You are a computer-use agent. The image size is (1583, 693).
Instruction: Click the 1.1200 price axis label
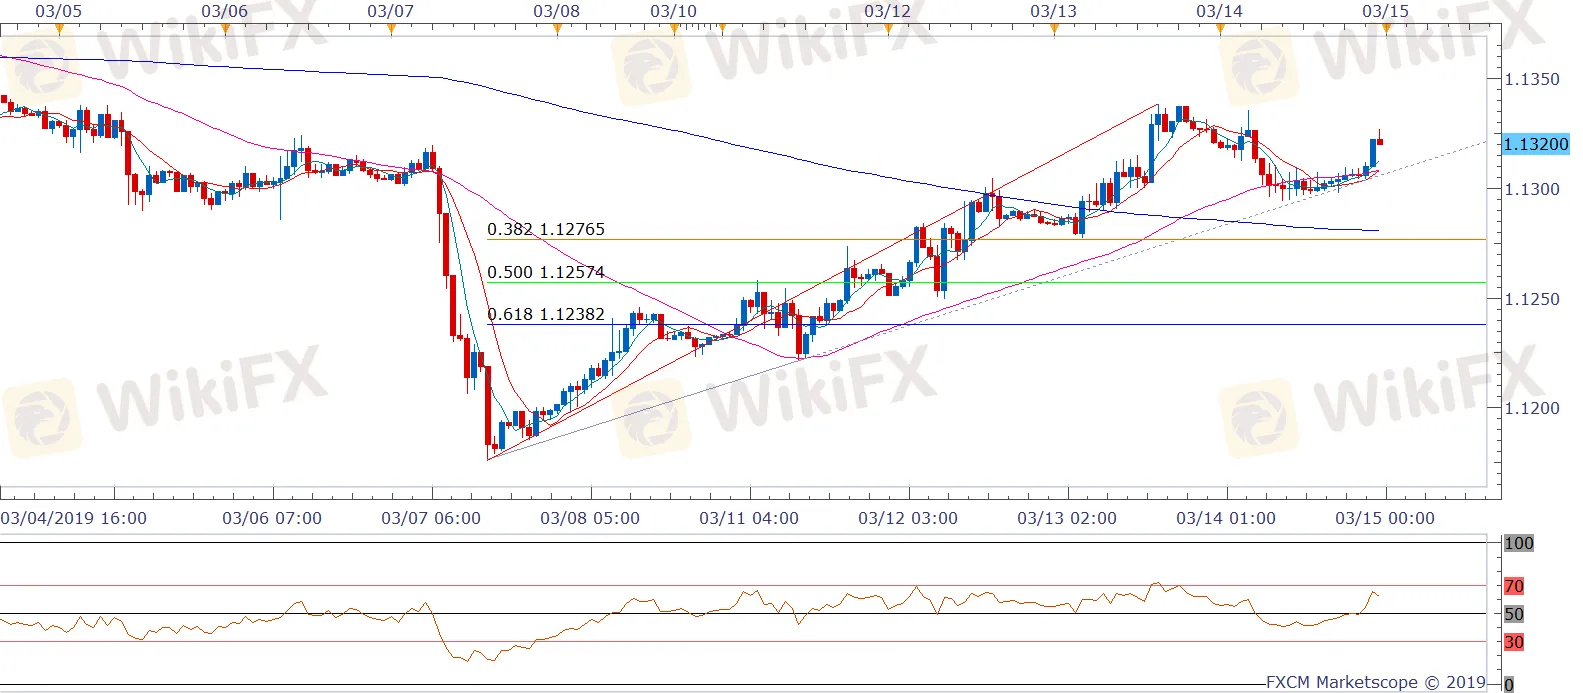[1532, 408]
